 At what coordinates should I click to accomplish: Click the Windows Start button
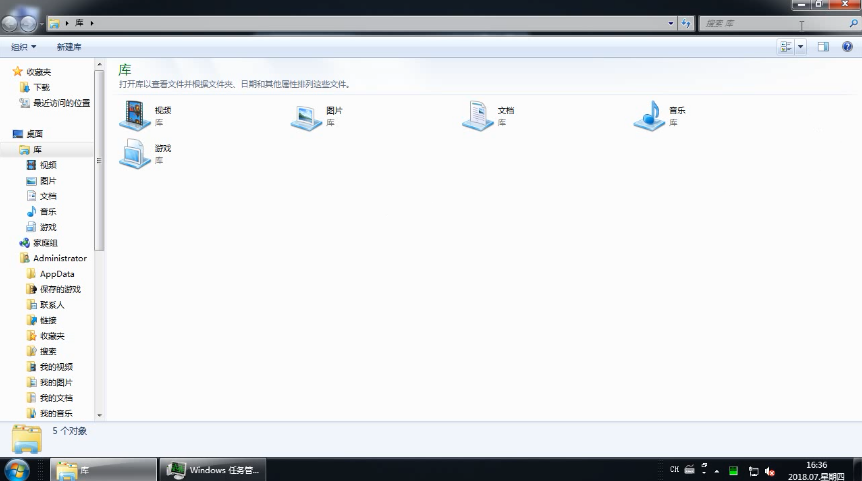coord(17,470)
